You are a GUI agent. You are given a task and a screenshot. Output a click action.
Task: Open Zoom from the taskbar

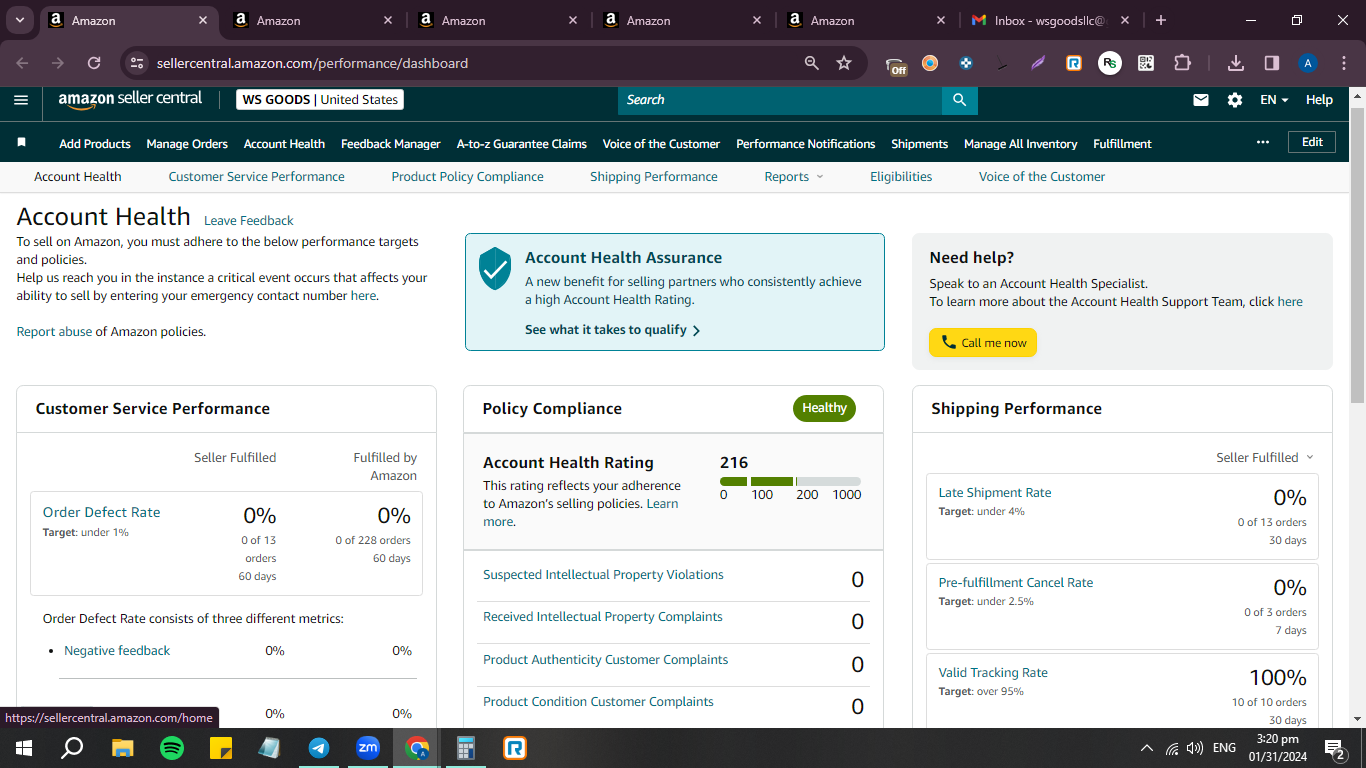point(368,748)
